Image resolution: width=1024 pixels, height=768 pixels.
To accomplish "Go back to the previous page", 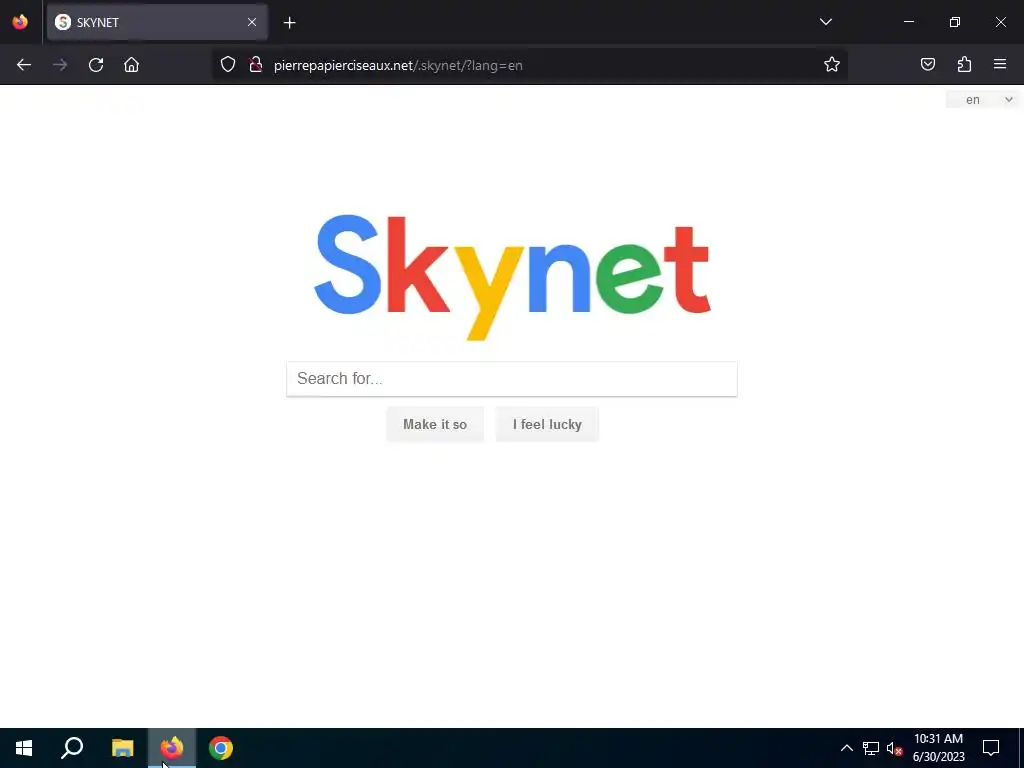I will (x=24, y=65).
